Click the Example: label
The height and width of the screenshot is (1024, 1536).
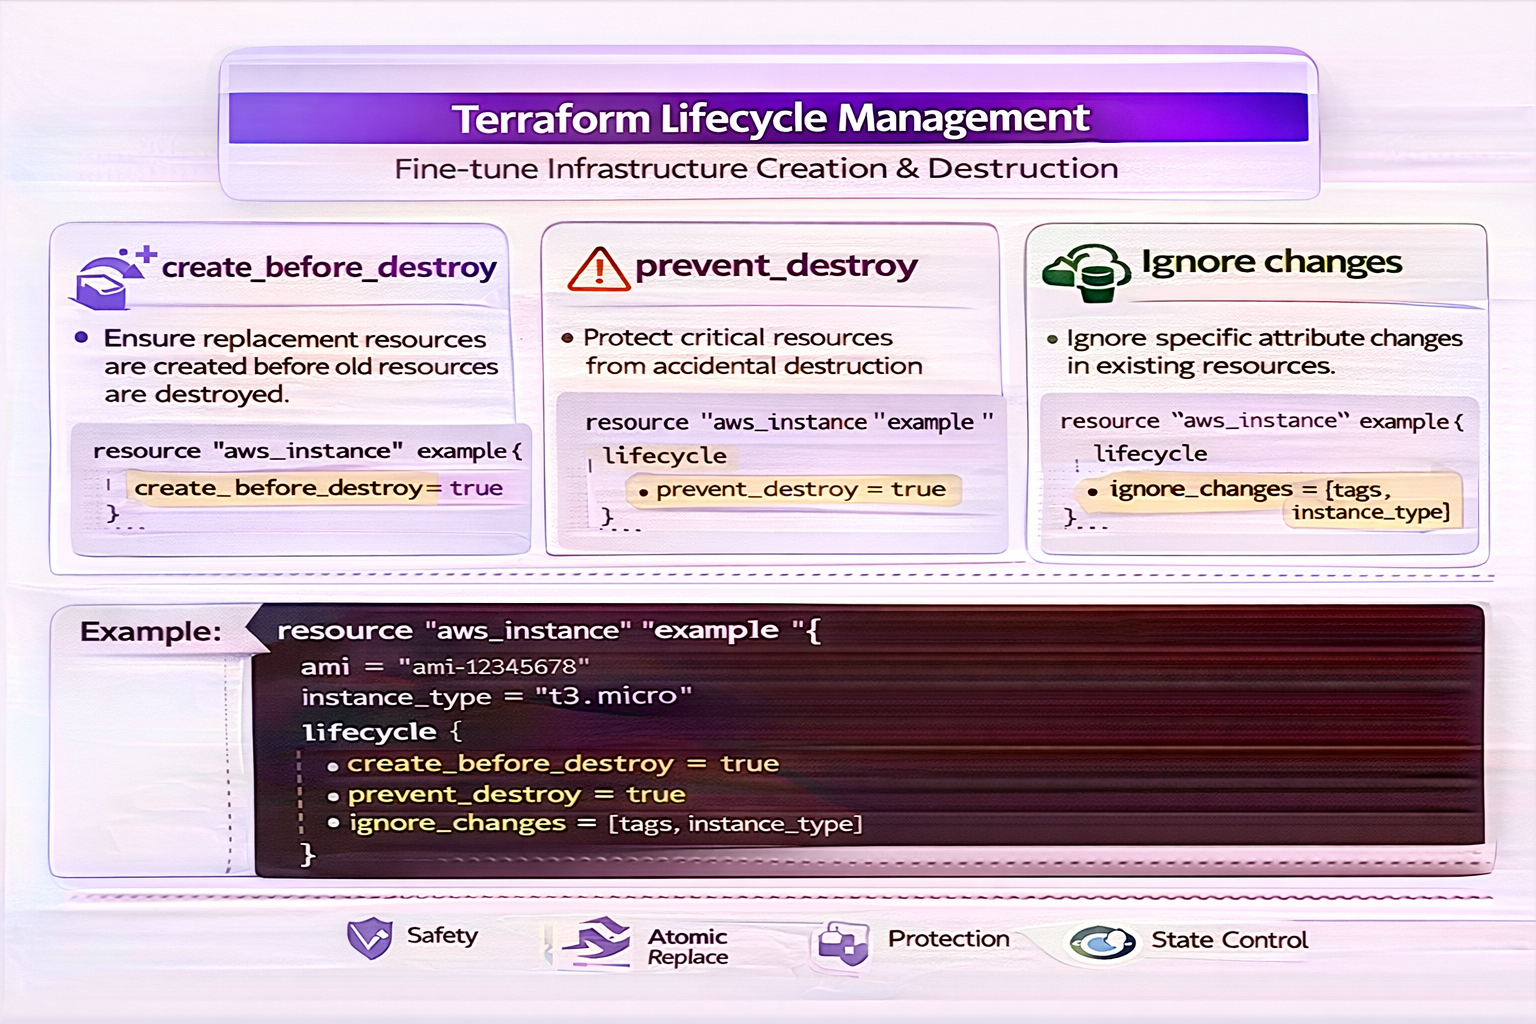point(151,632)
